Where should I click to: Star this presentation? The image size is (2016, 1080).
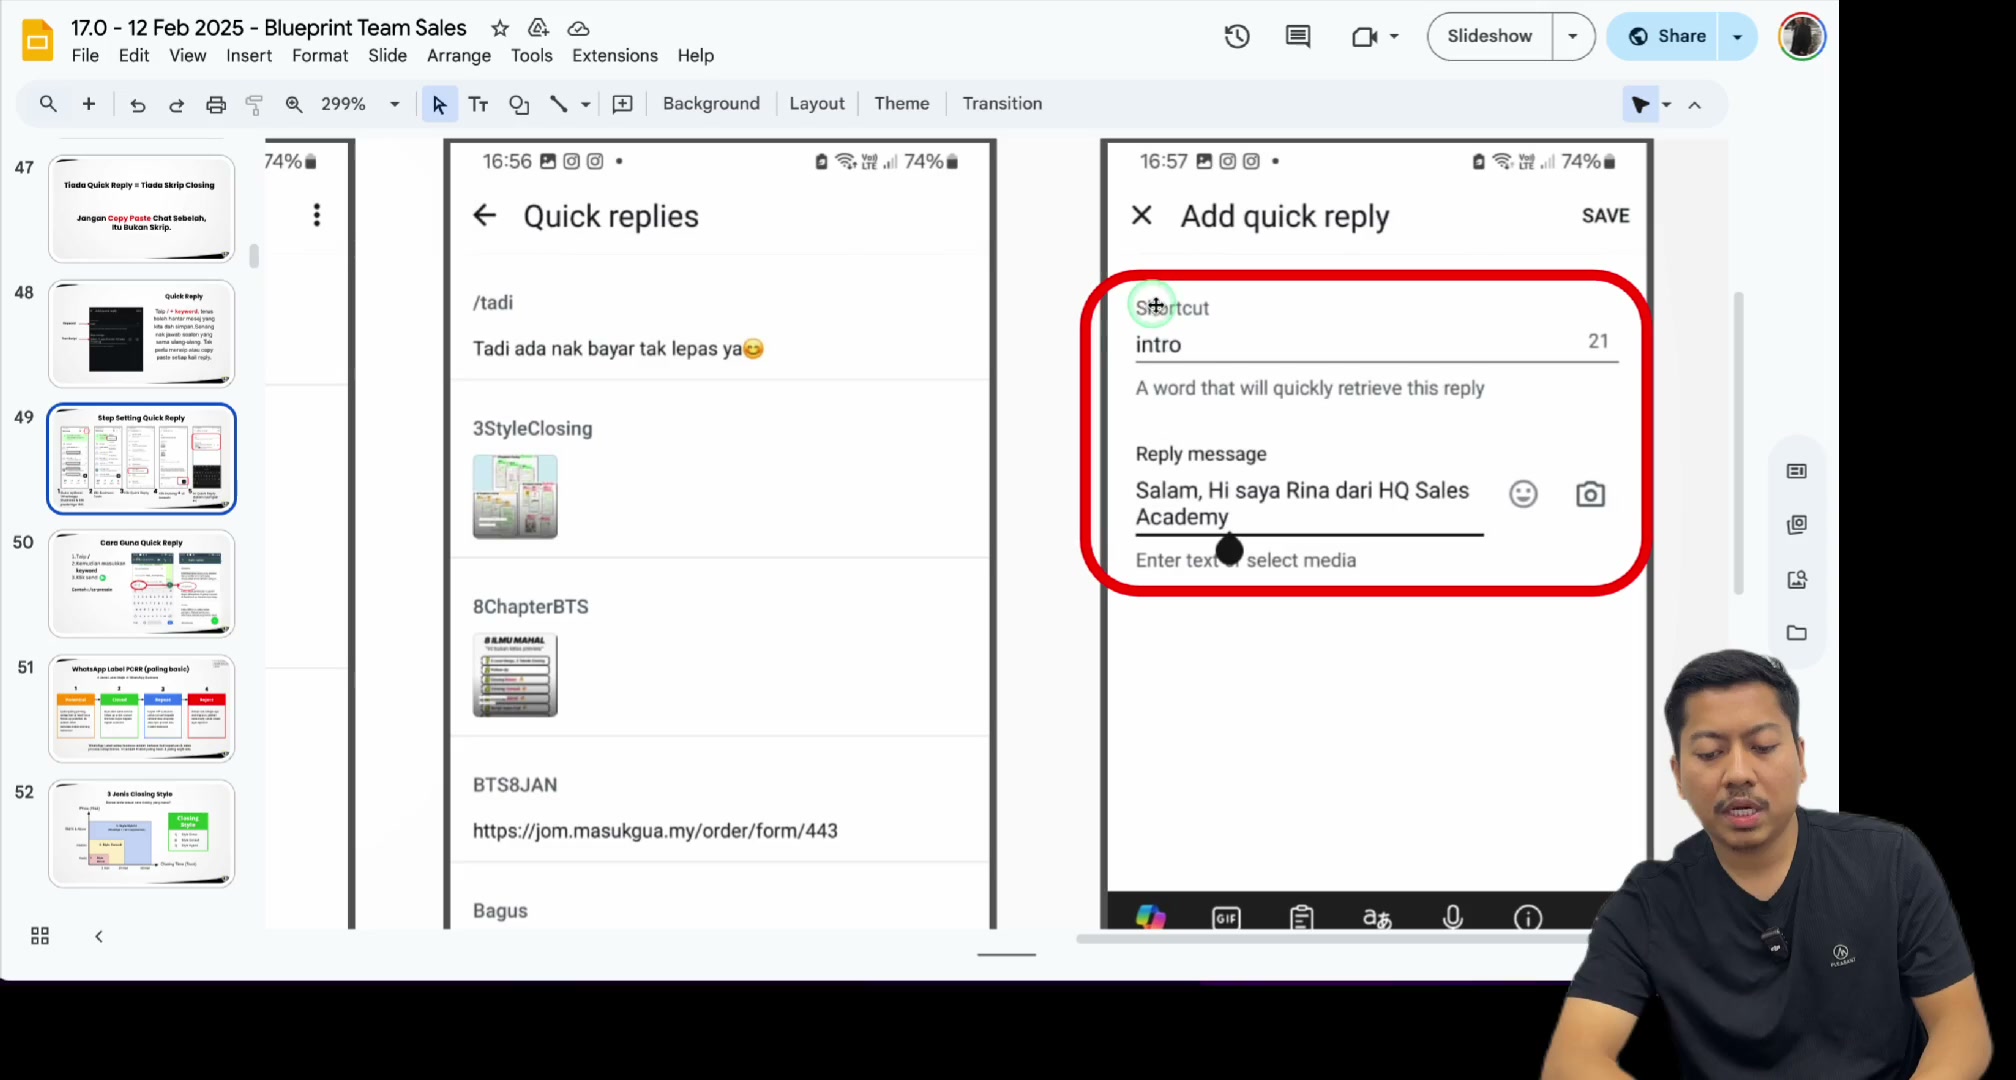(500, 28)
